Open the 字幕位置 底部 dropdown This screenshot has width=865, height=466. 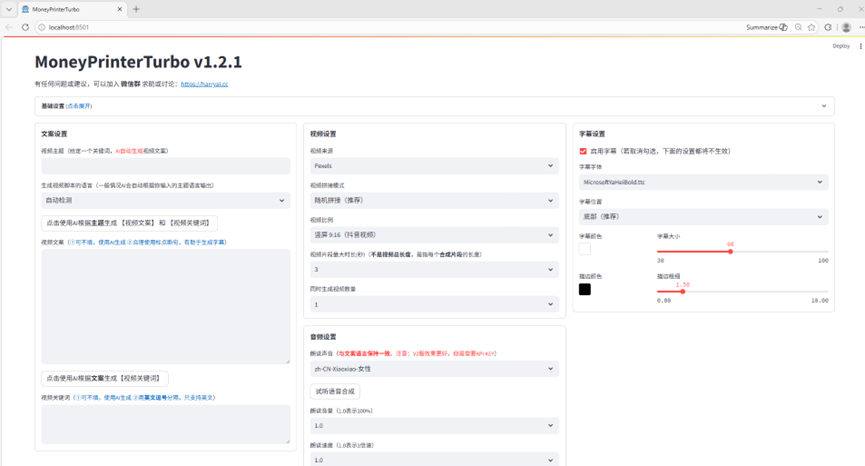[x=703, y=217]
